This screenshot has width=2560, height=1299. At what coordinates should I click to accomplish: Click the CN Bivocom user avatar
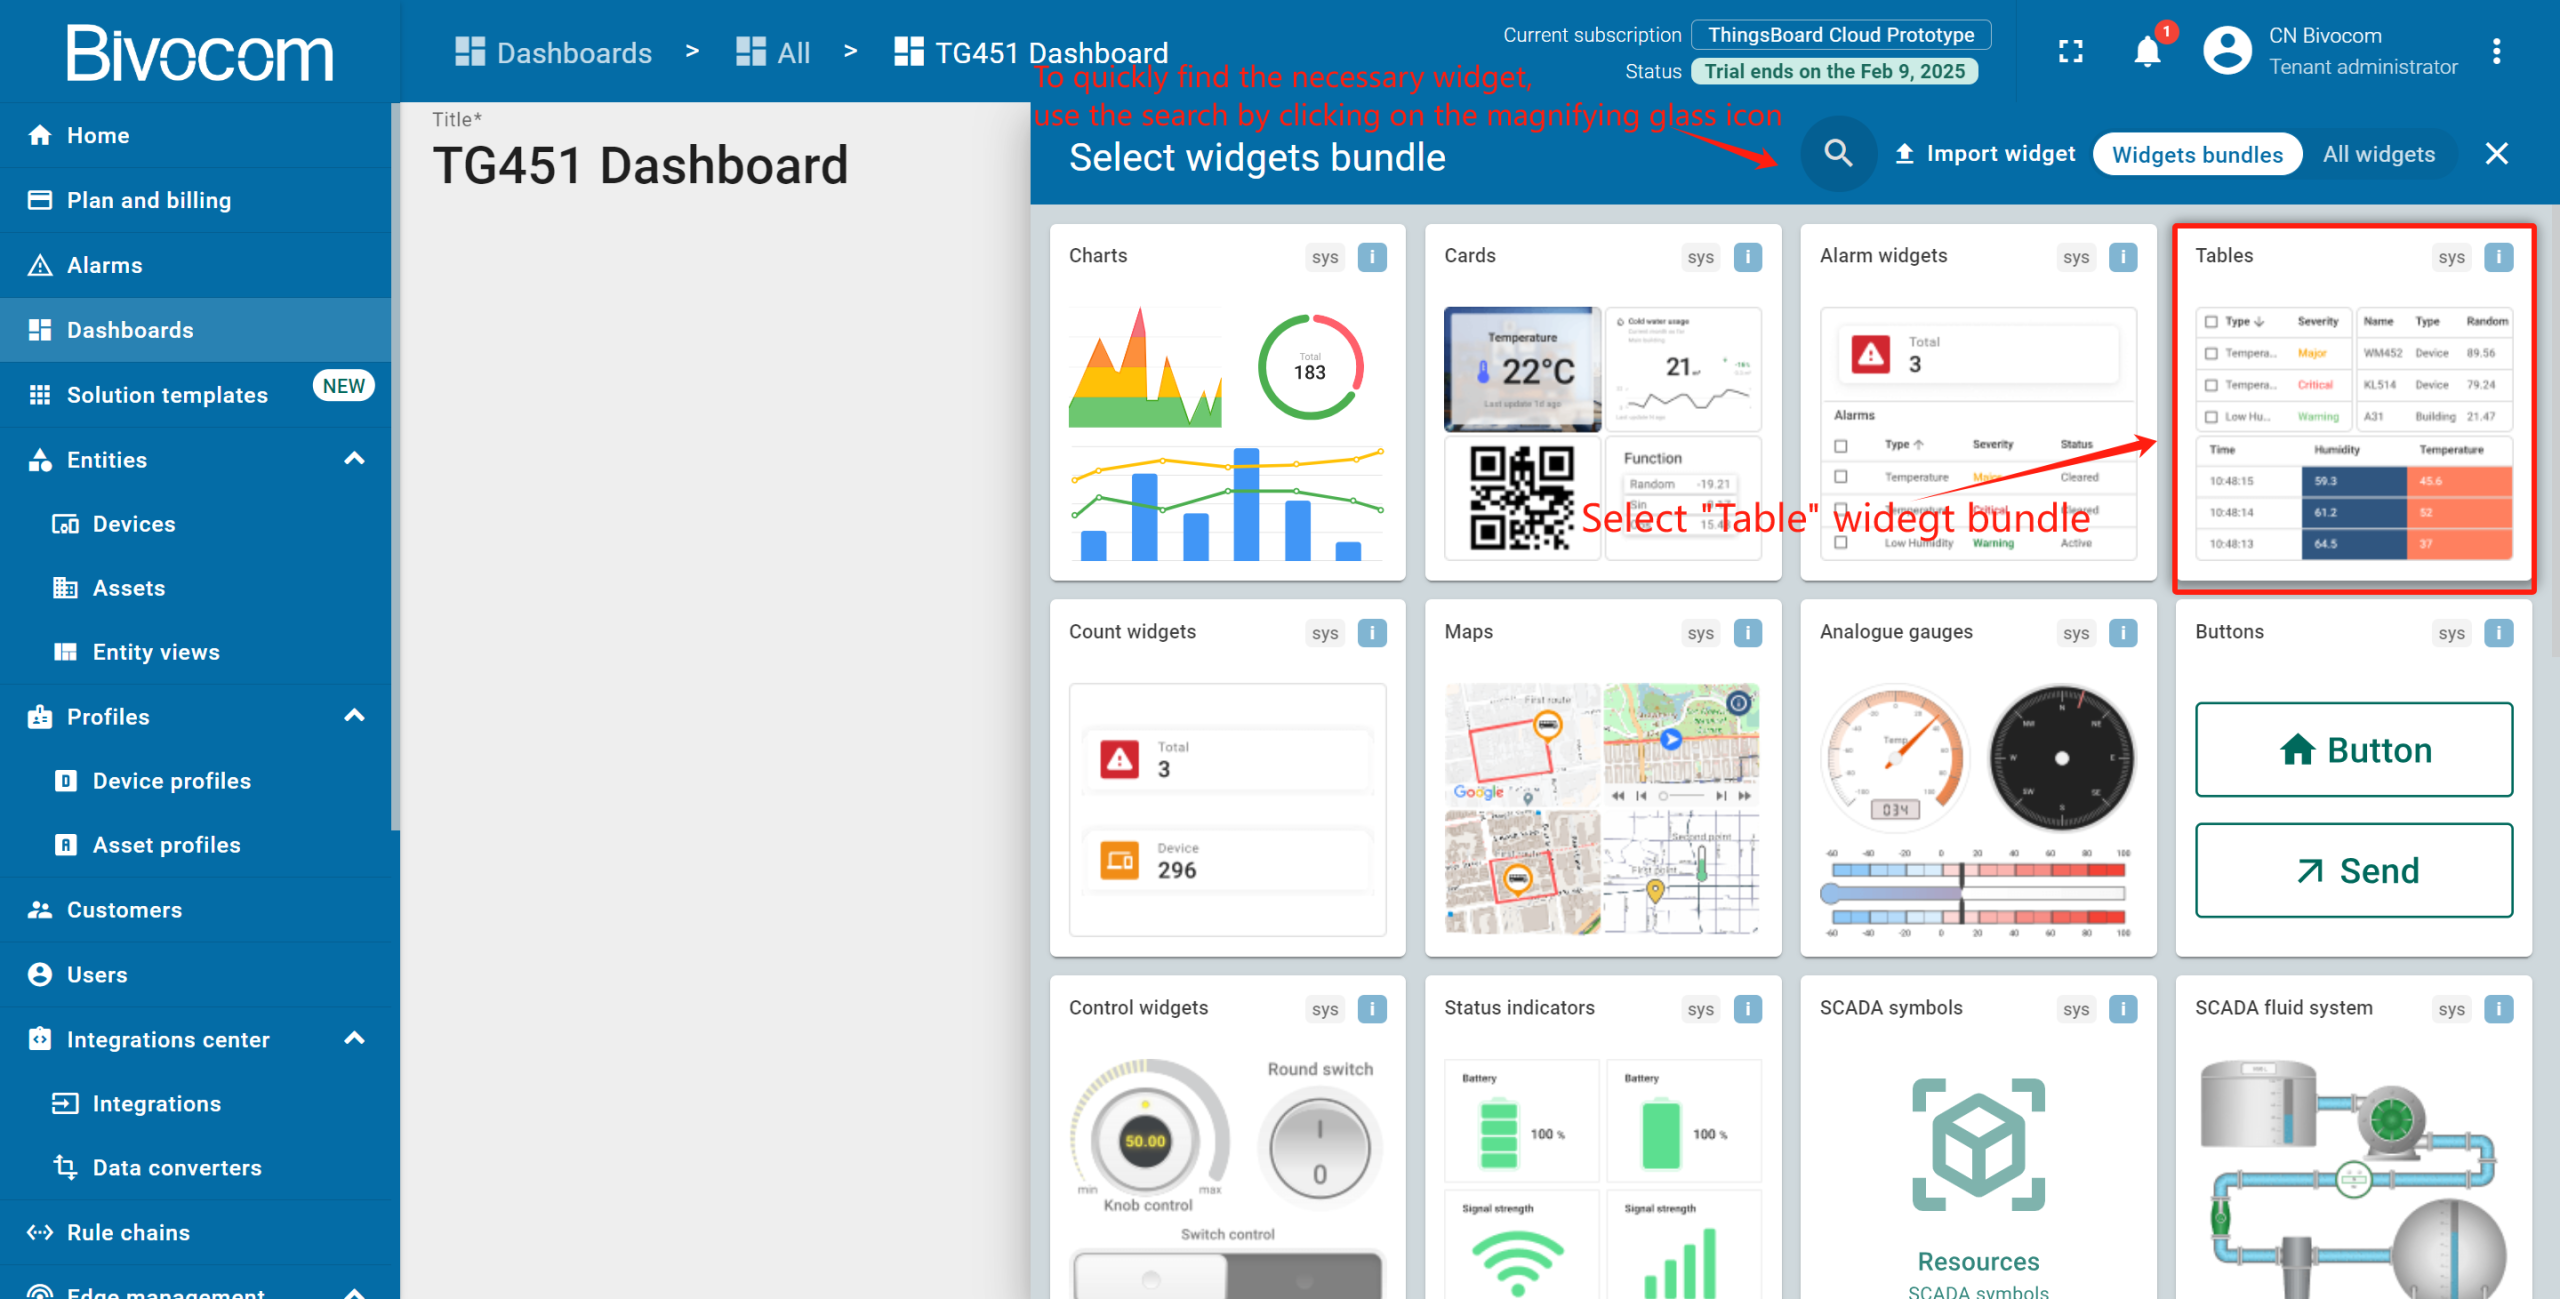tap(2227, 51)
